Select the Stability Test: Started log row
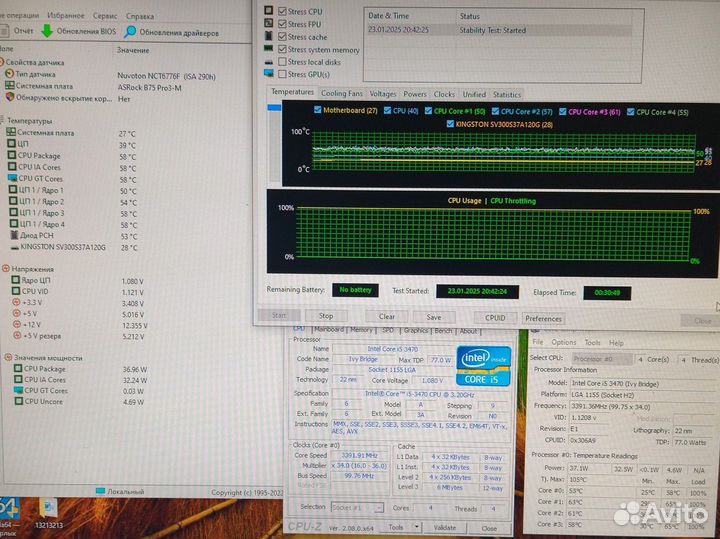720x539 pixels. coord(500,30)
